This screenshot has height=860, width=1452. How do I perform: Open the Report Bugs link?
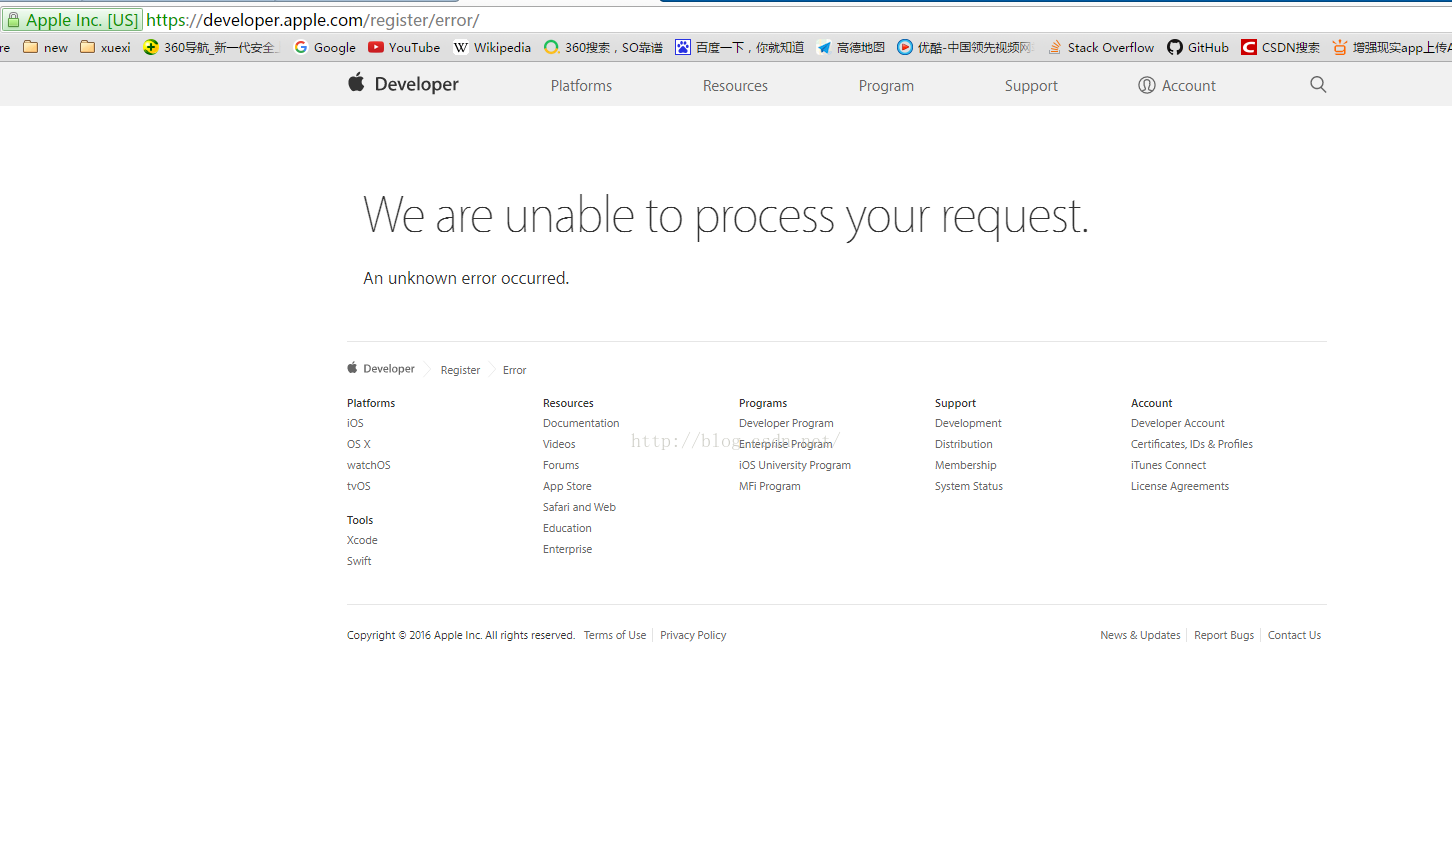coord(1224,635)
